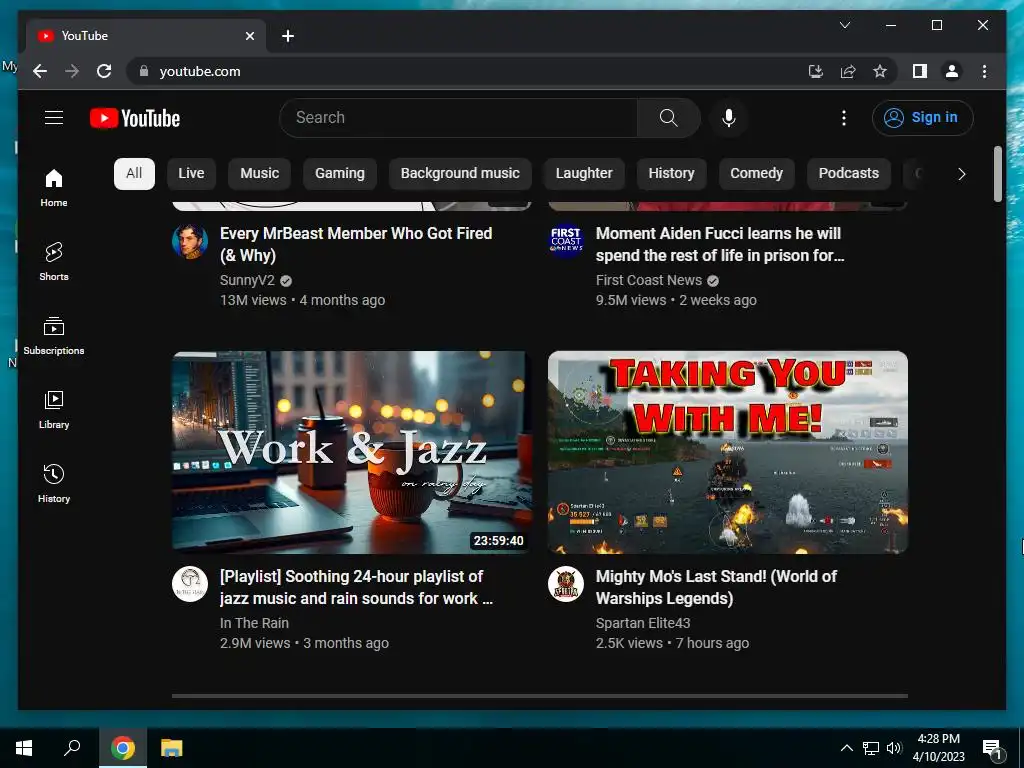Open Subscriptions in the sidebar
The width and height of the screenshot is (1024, 768).
click(x=54, y=336)
